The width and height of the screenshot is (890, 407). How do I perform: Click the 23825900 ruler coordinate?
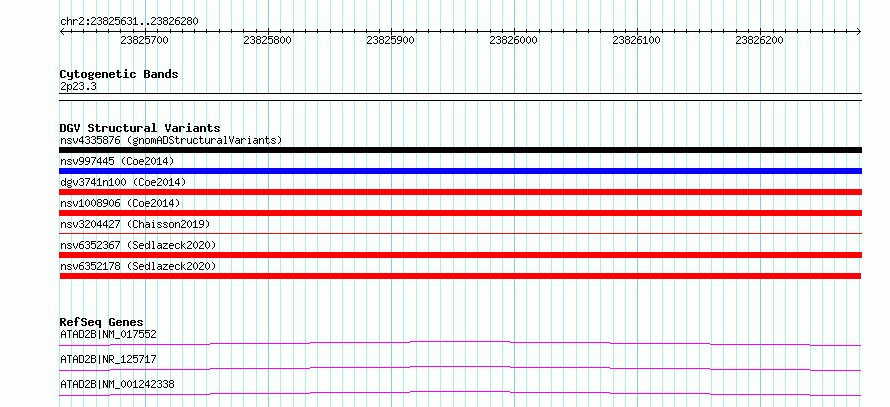(391, 40)
